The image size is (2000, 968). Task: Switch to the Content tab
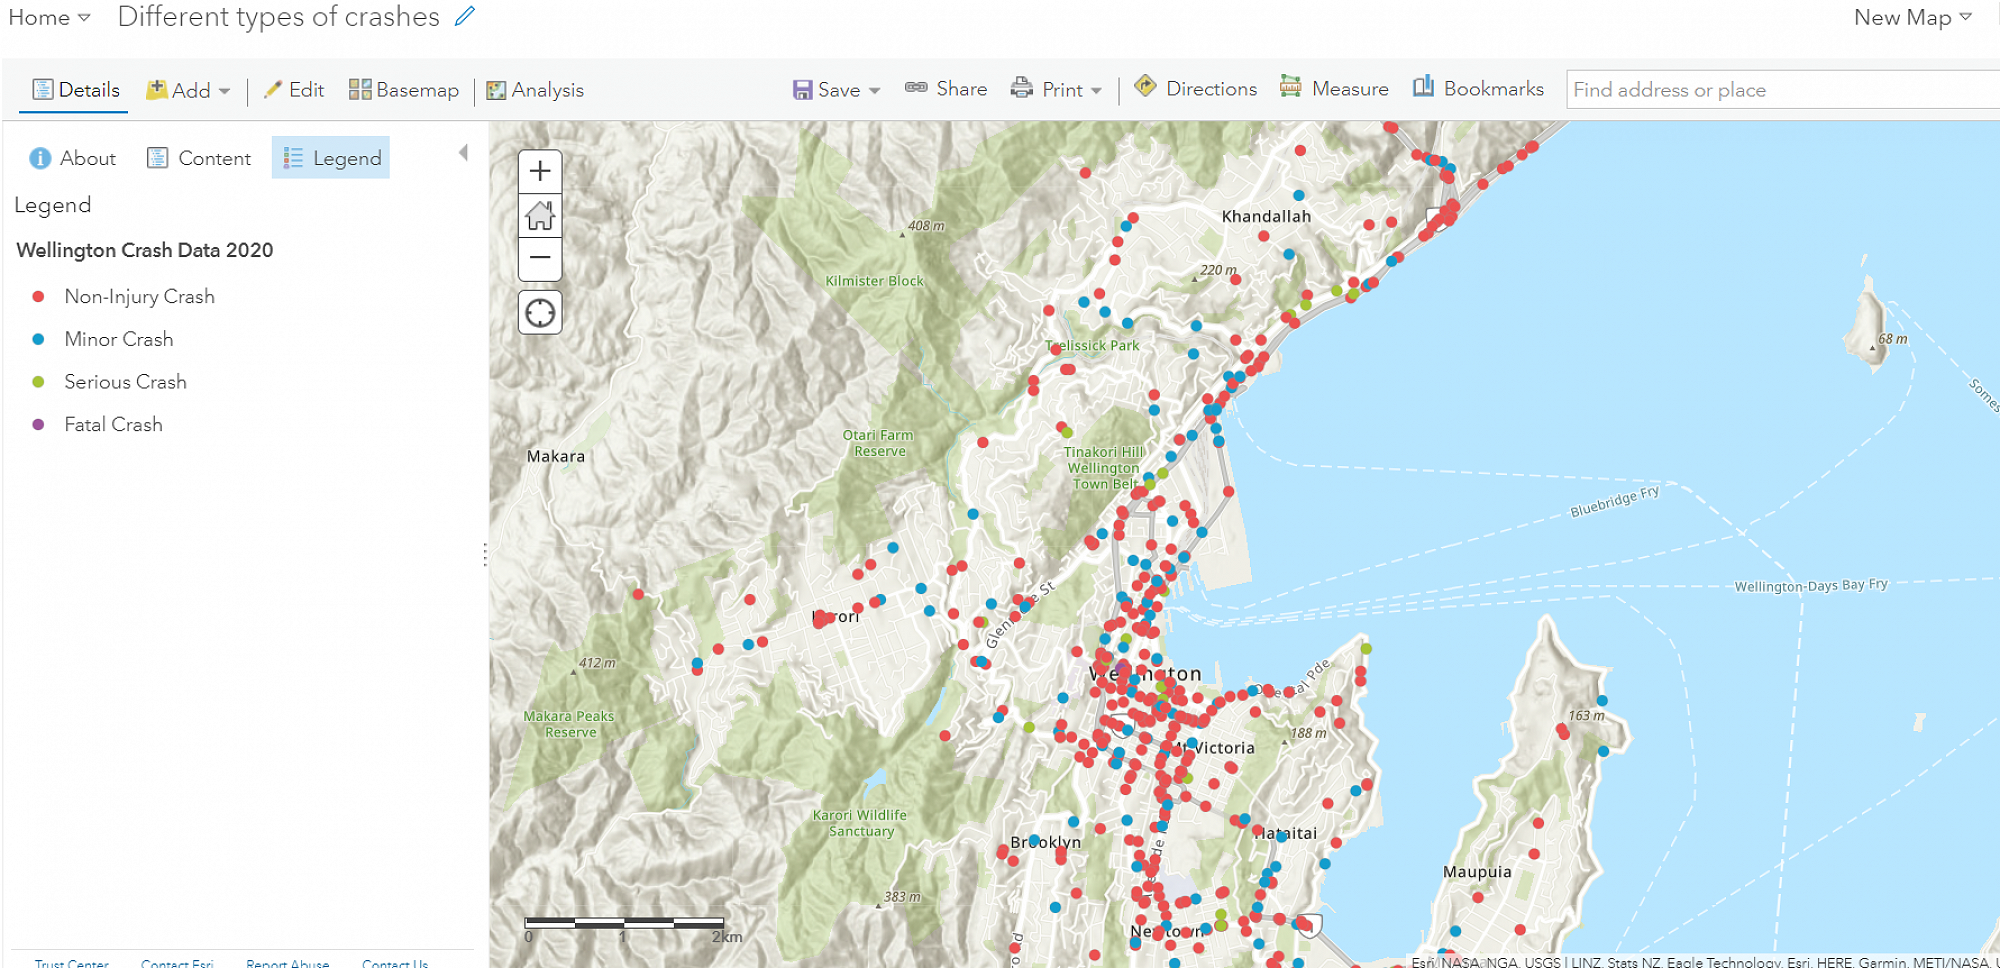(199, 158)
